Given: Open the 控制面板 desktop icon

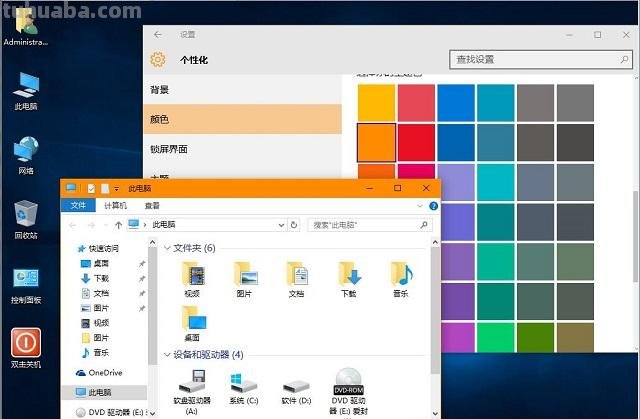Looking at the screenshot, I should [26, 286].
